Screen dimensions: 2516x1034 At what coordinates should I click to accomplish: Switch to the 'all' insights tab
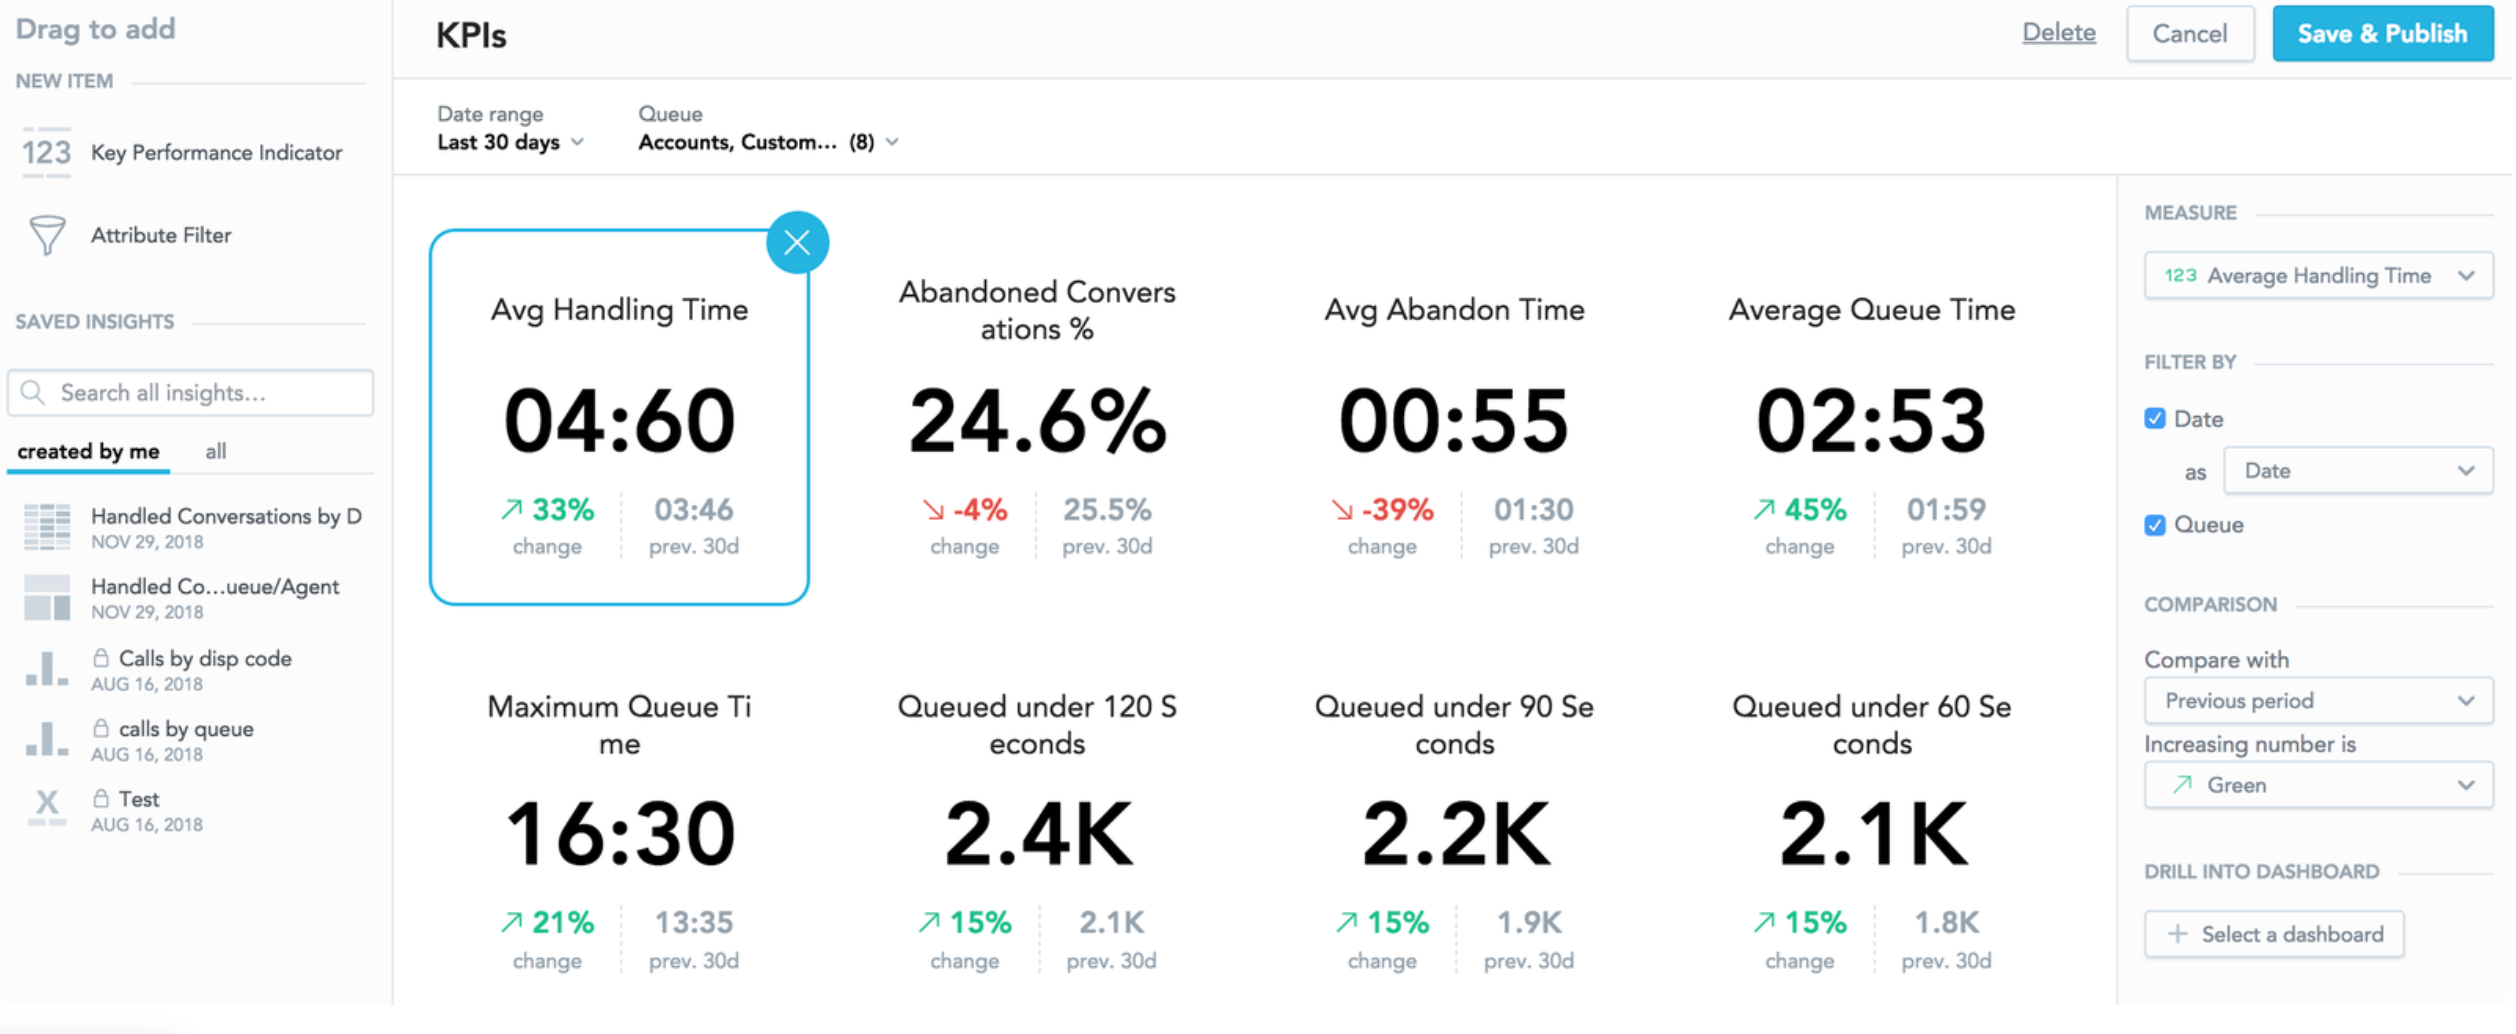(215, 452)
